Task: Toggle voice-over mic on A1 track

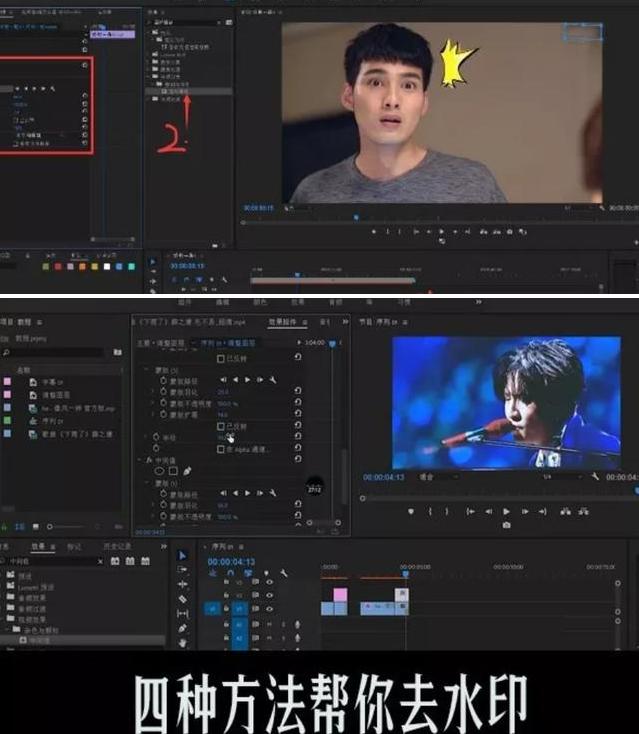Action: (297, 624)
